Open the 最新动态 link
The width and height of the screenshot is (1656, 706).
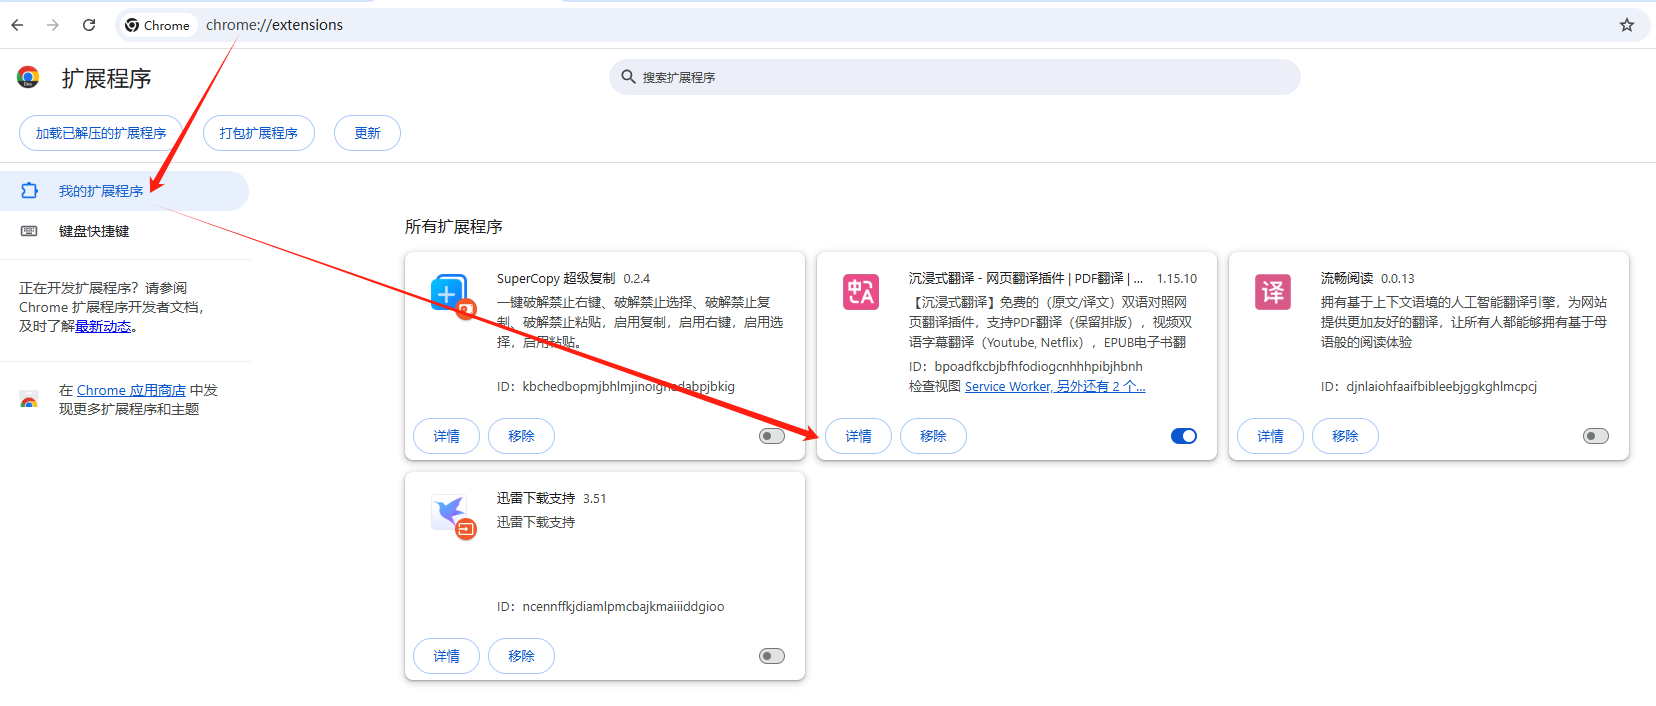103,327
